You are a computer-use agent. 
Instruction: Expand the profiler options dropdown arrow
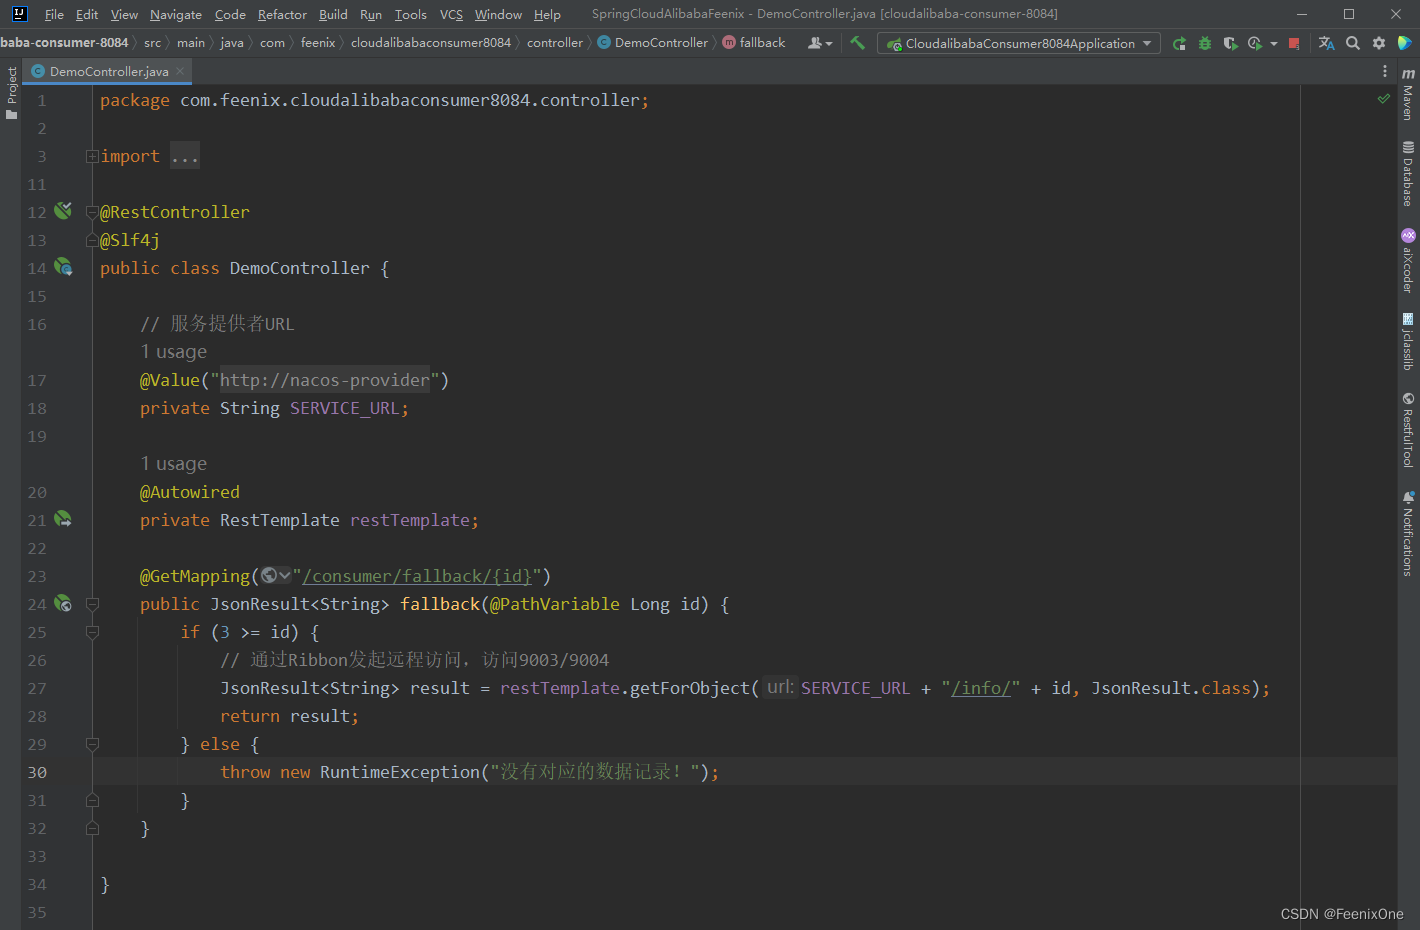1273,43
